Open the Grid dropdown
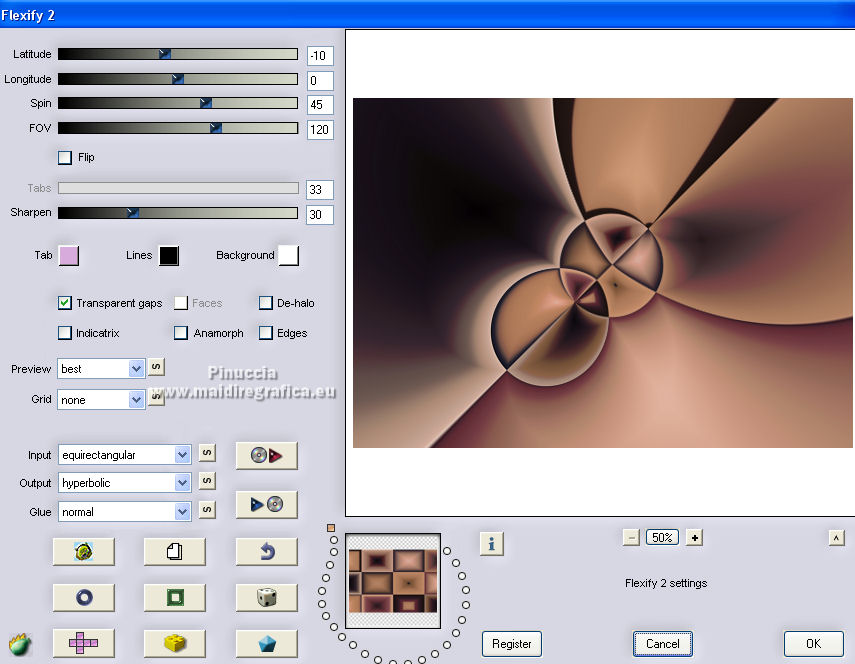The image size is (855, 664). pos(101,400)
